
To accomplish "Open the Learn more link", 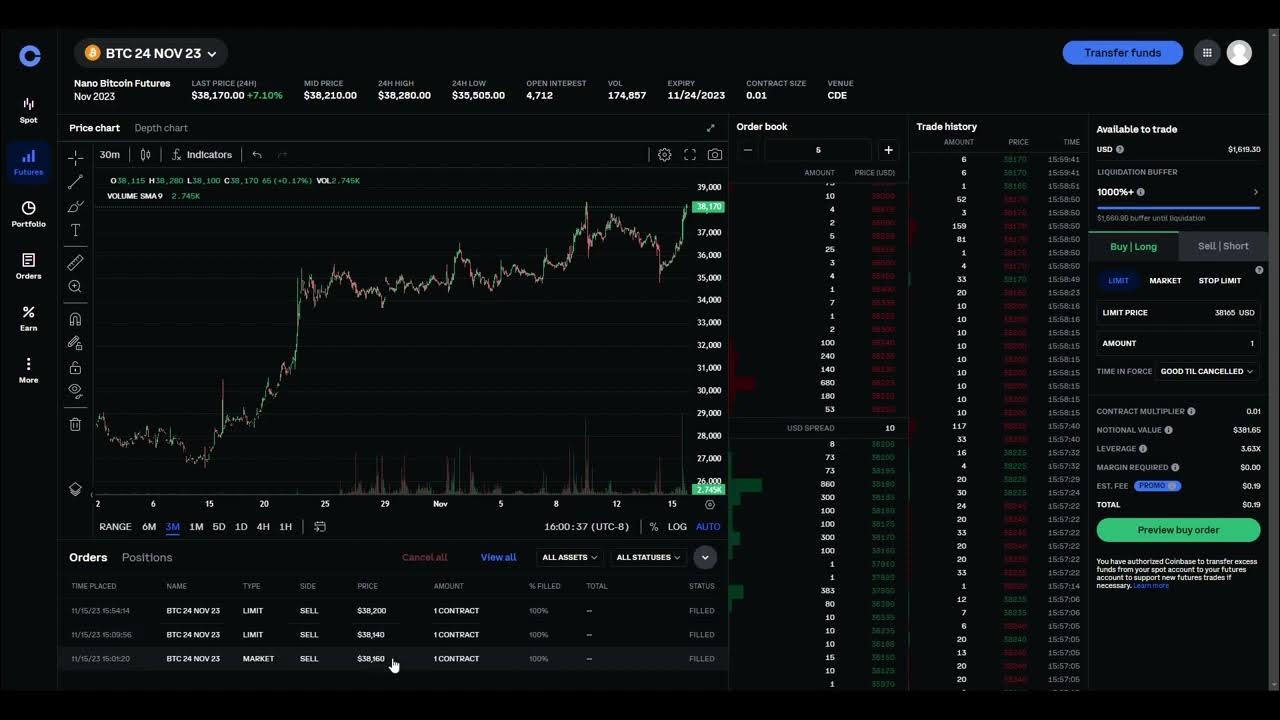I will pos(1151,586).
